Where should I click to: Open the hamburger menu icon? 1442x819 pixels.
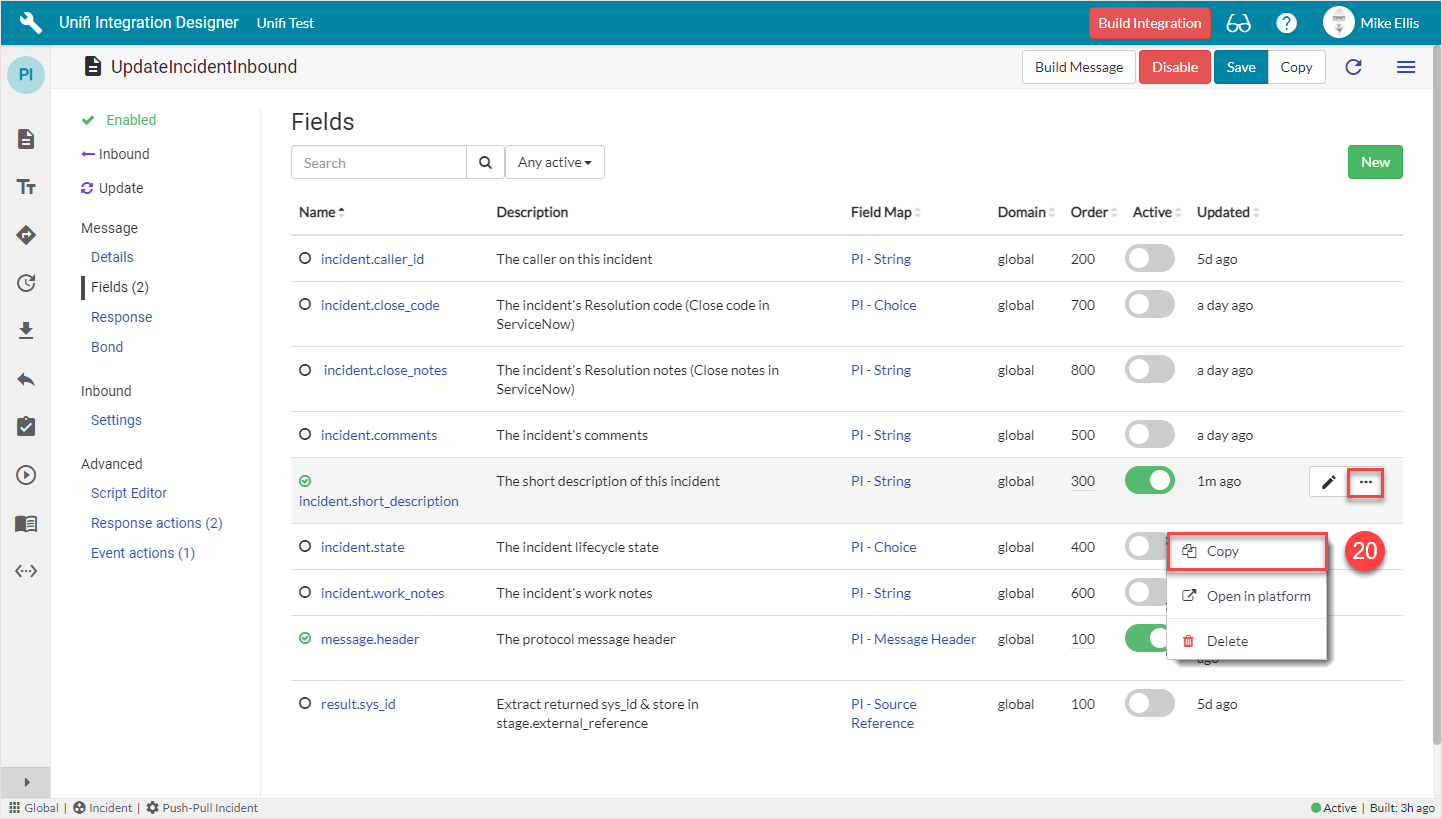(x=1405, y=67)
